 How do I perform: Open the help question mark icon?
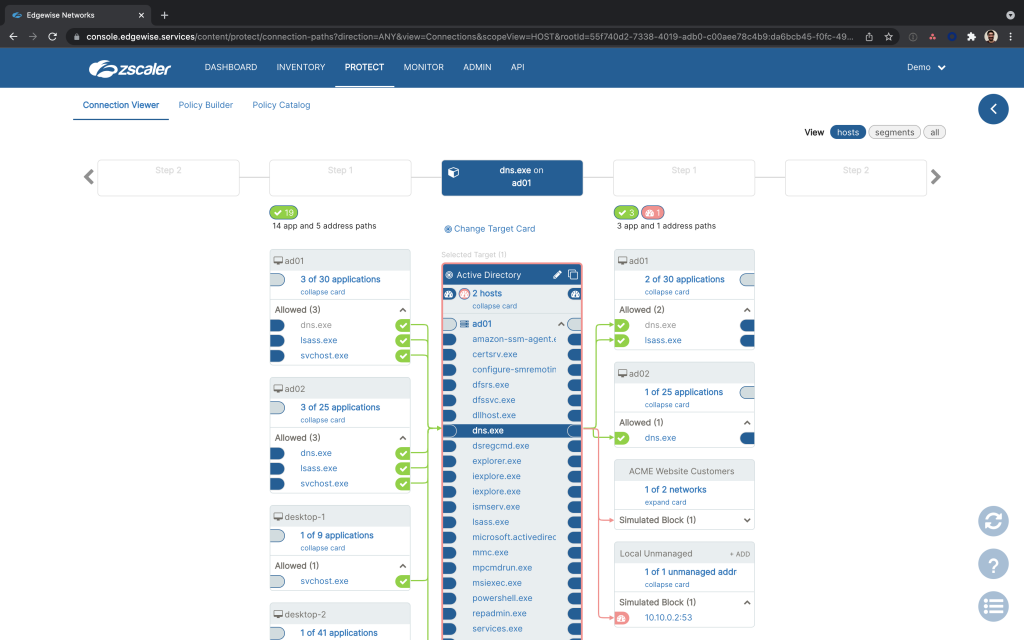tap(993, 564)
